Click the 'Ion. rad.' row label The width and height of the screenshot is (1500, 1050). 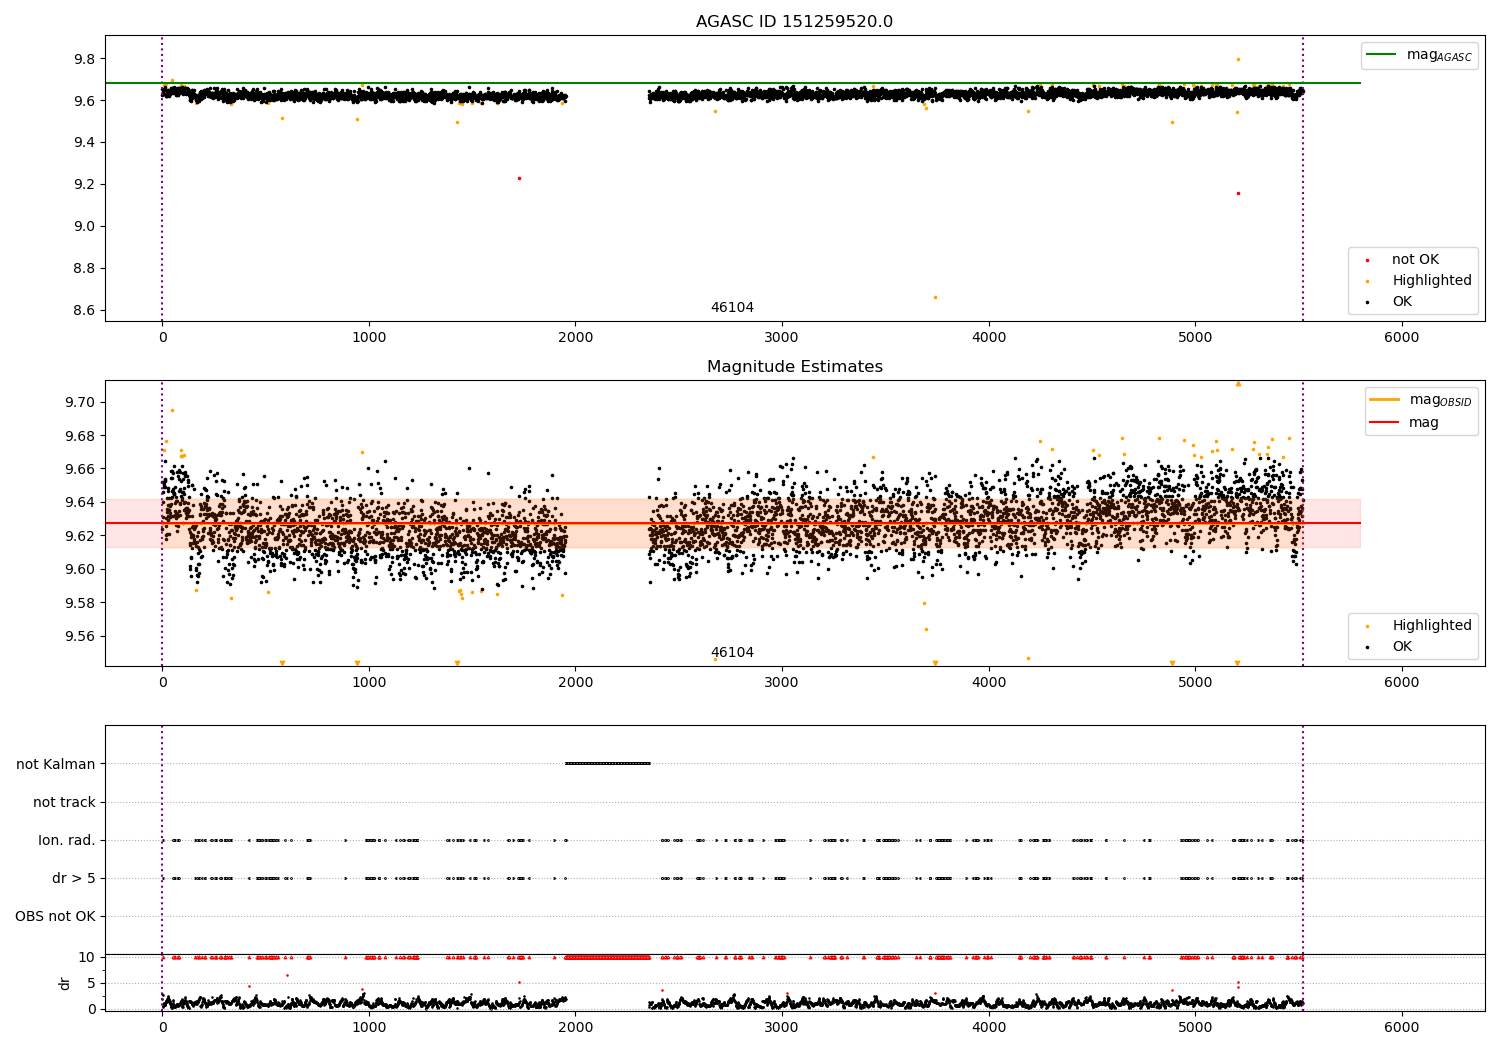click(x=67, y=841)
